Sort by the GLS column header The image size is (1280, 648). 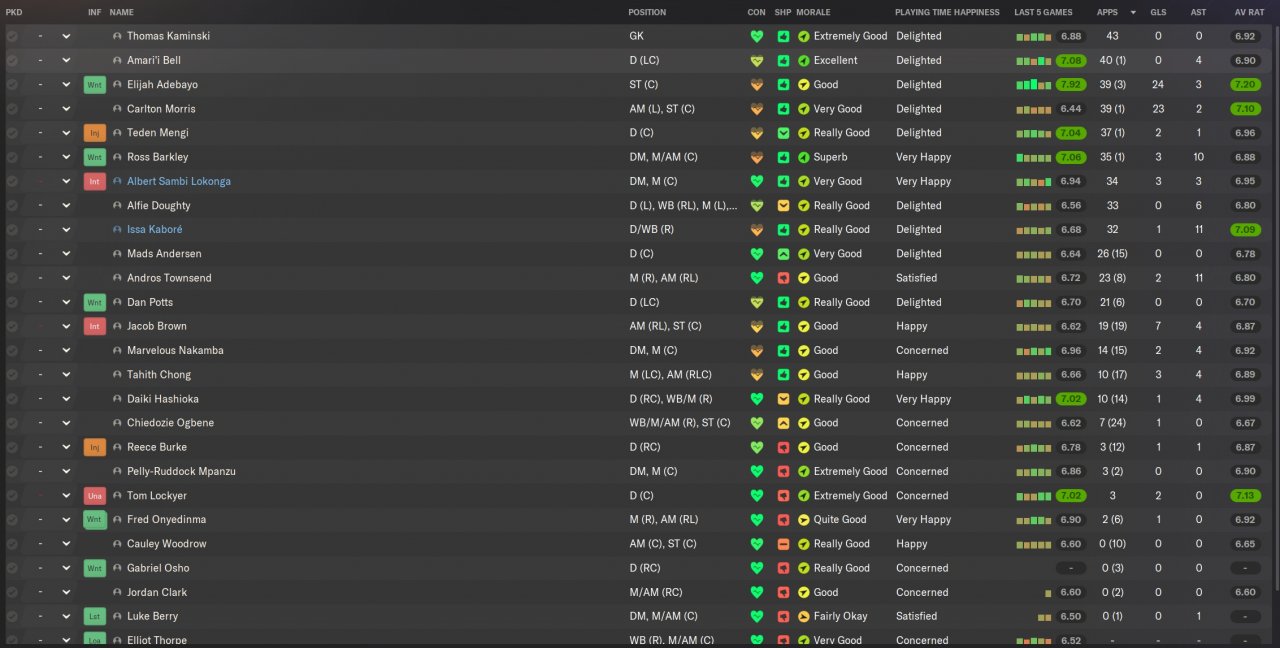(1158, 12)
